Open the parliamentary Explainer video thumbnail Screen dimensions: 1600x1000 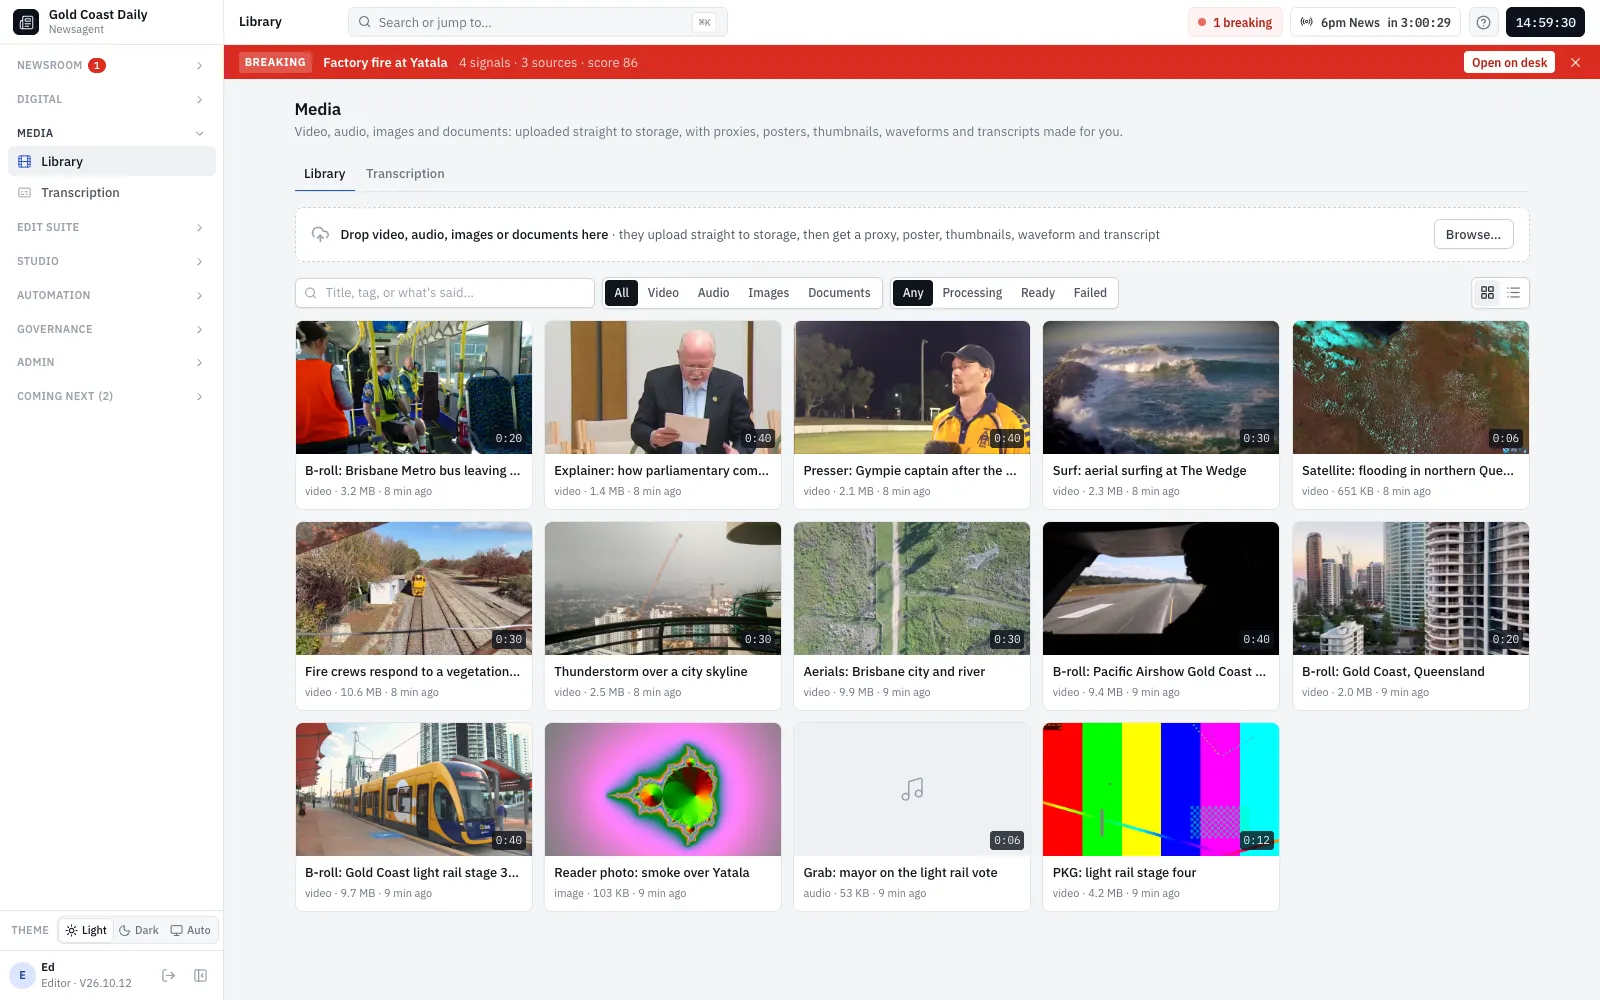click(x=663, y=387)
